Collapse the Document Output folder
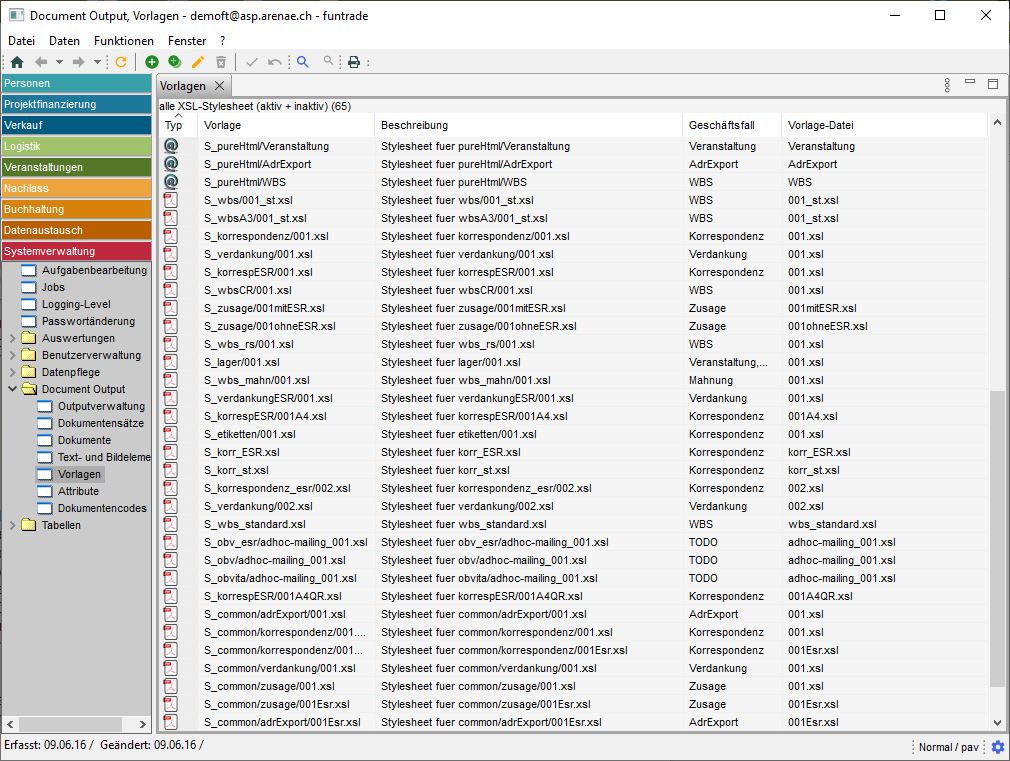This screenshot has width=1010, height=761. click(13, 389)
